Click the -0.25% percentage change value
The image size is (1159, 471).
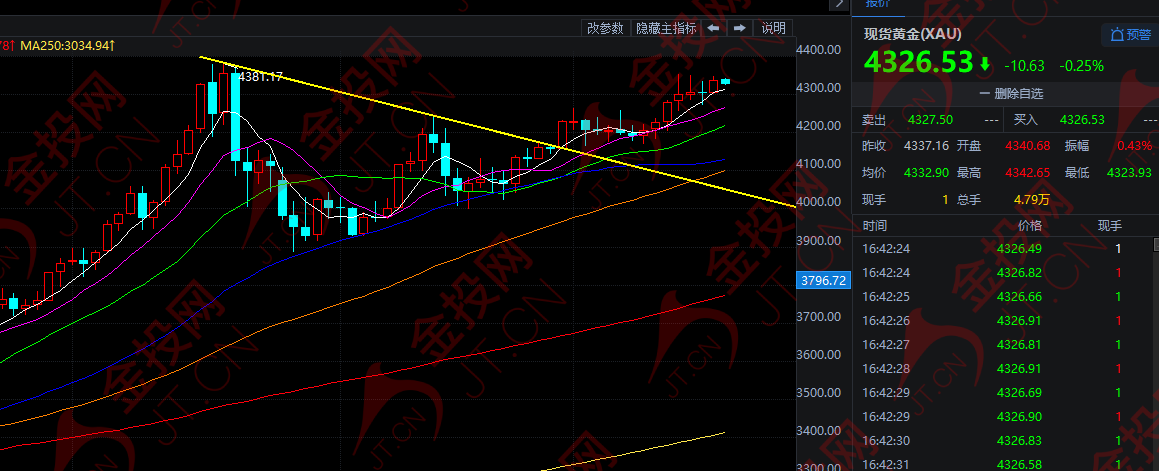1081,66
